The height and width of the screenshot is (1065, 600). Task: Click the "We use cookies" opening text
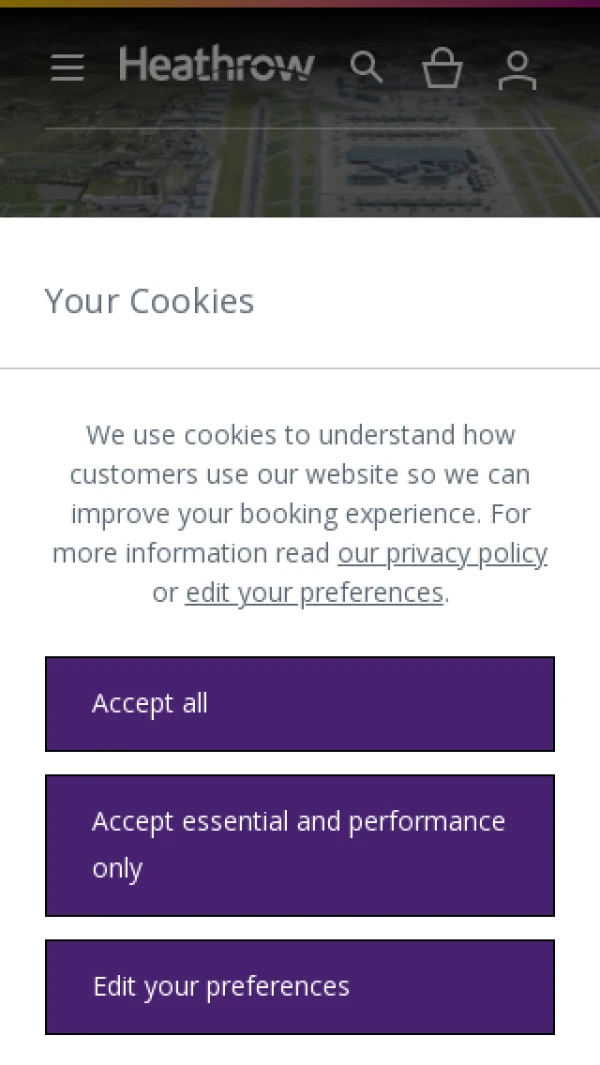click(x=180, y=435)
